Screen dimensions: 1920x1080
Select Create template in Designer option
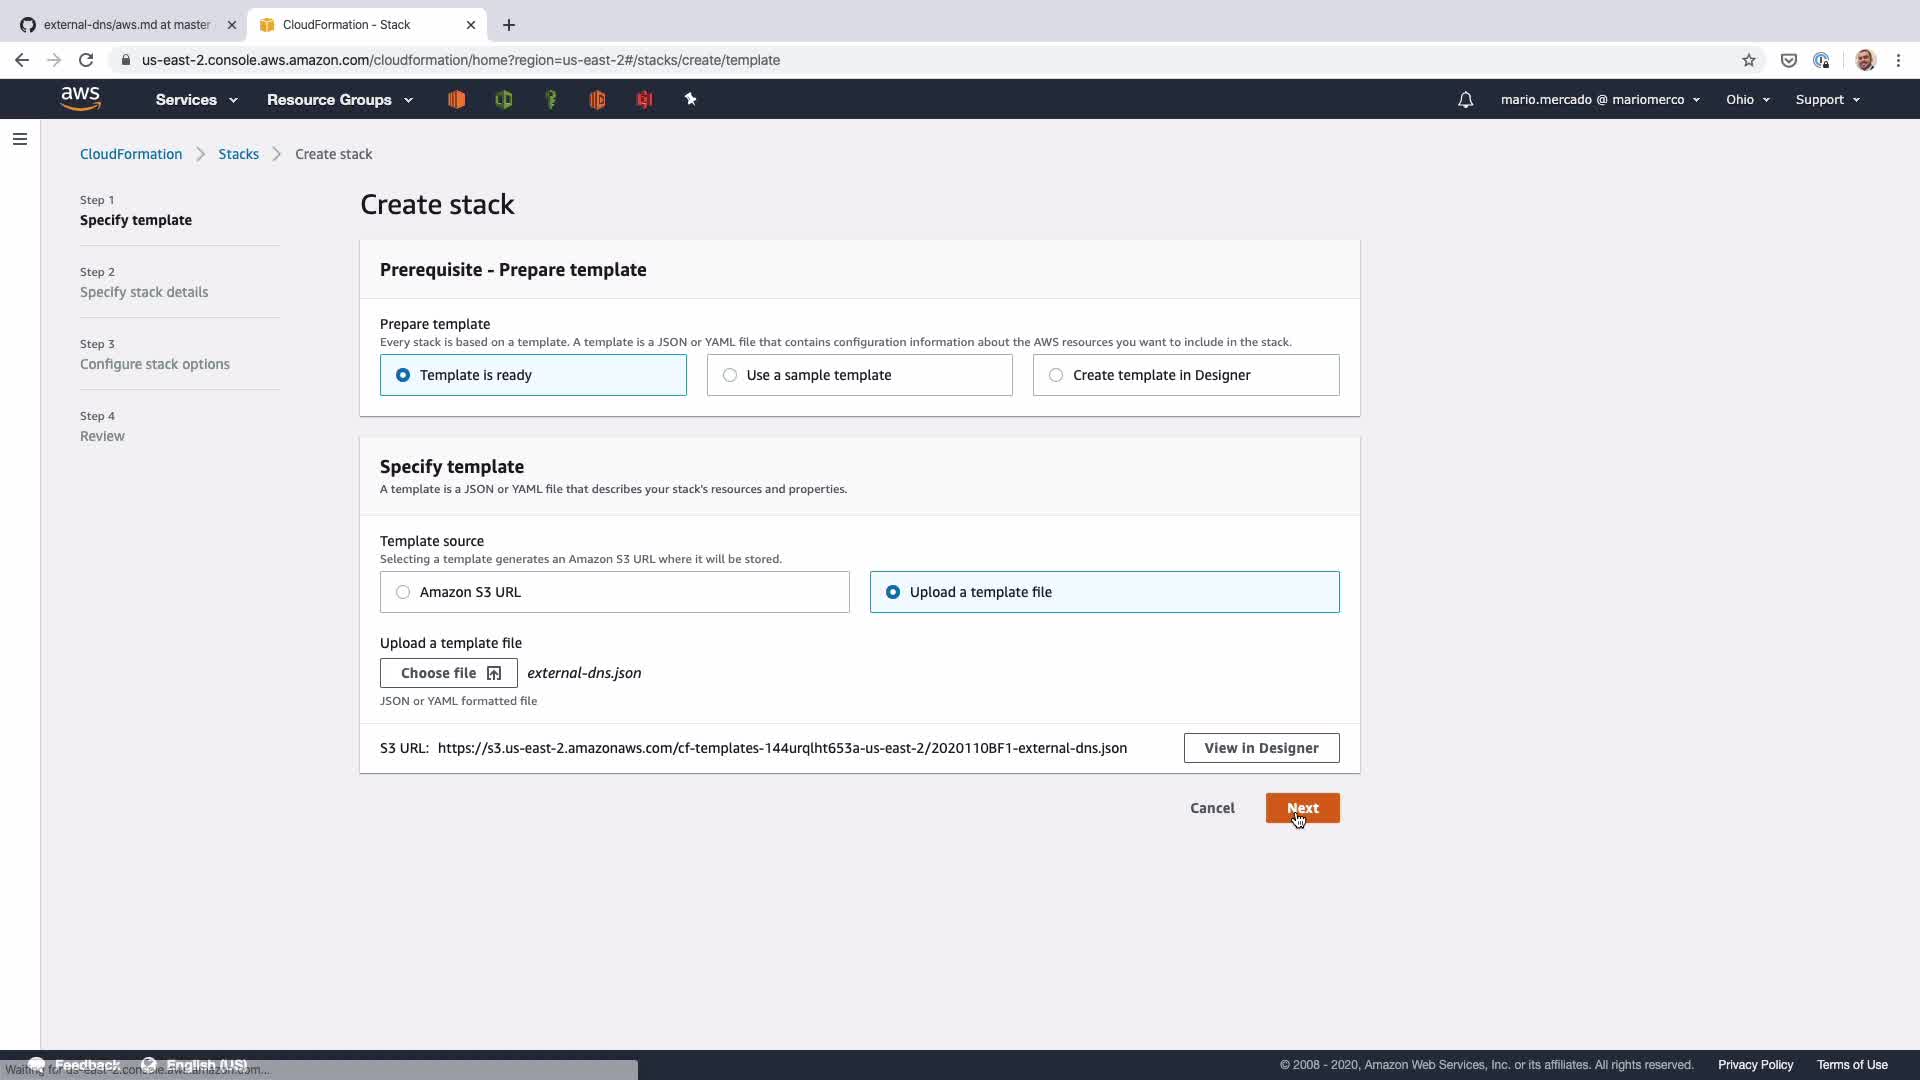tap(1185, 375)
